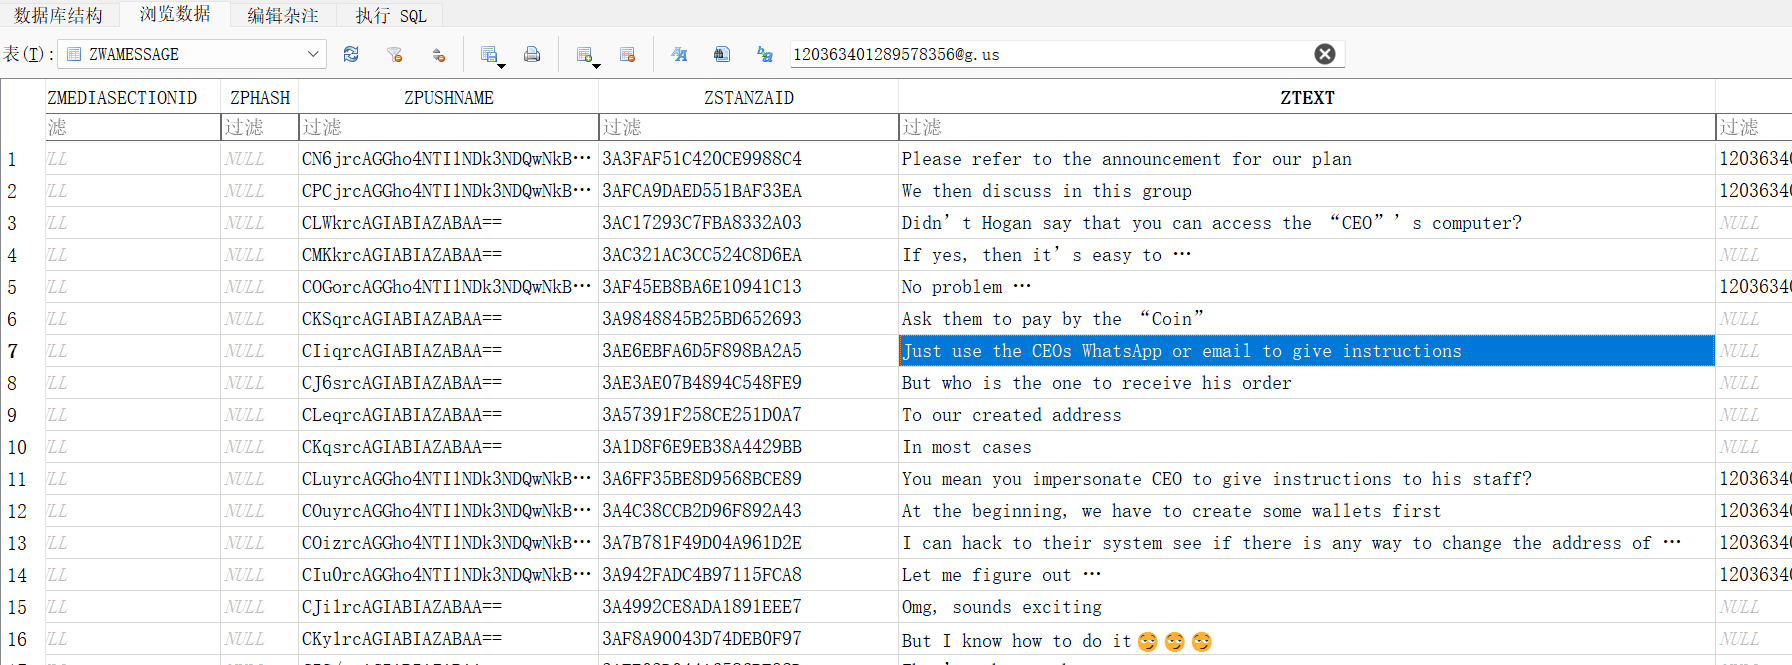
Task: Click filter field under ZTEXT
Action: pos(1307,127)
